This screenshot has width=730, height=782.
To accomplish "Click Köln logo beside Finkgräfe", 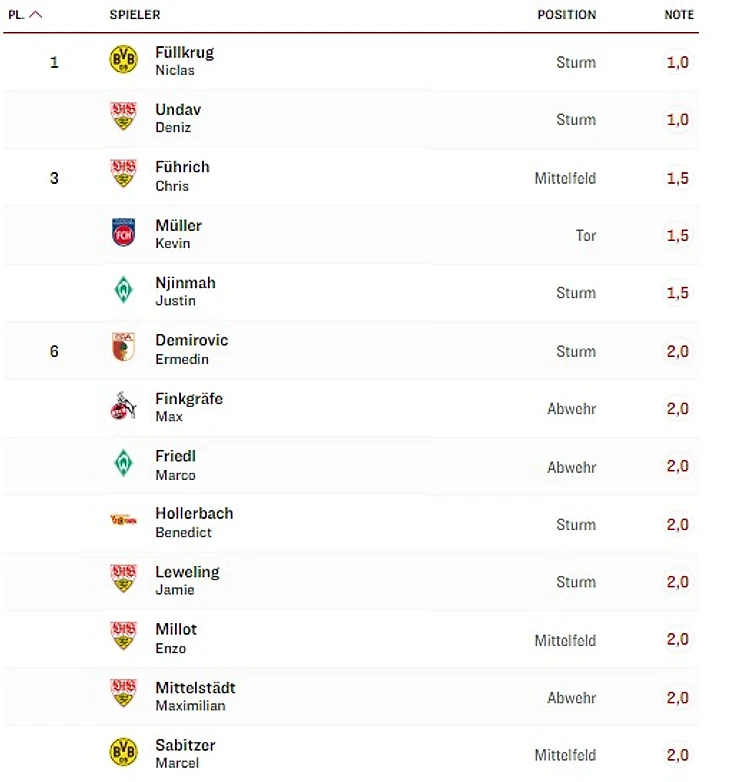I will [x=123, y=407].
